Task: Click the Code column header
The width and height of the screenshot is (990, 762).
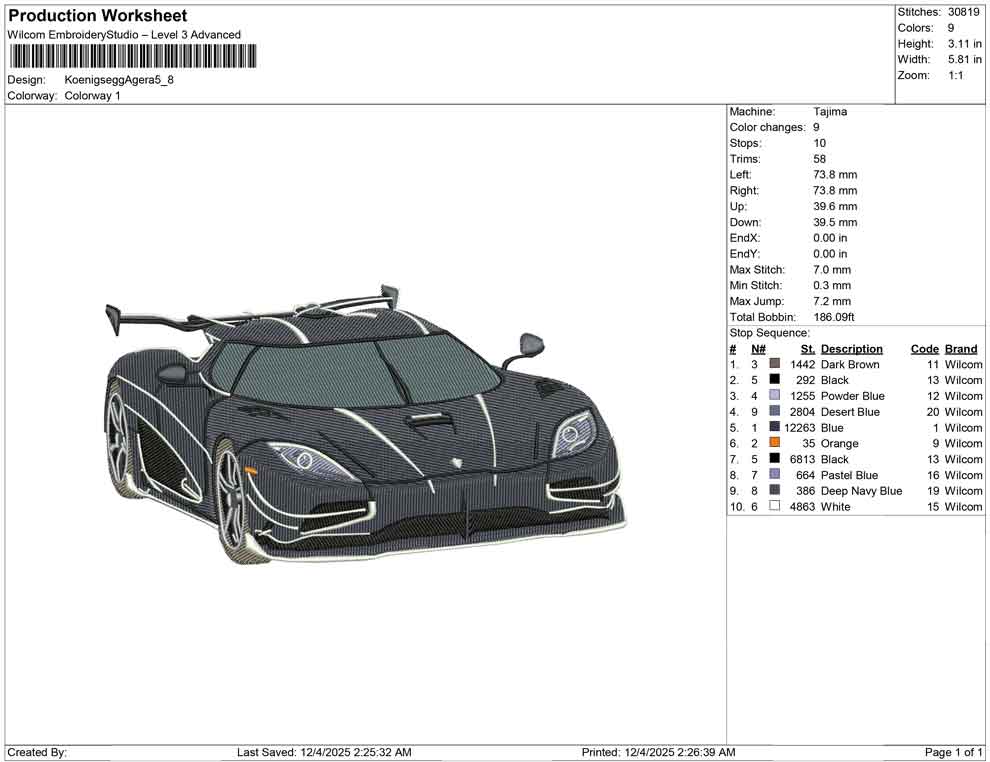Action: click(924, 348)
